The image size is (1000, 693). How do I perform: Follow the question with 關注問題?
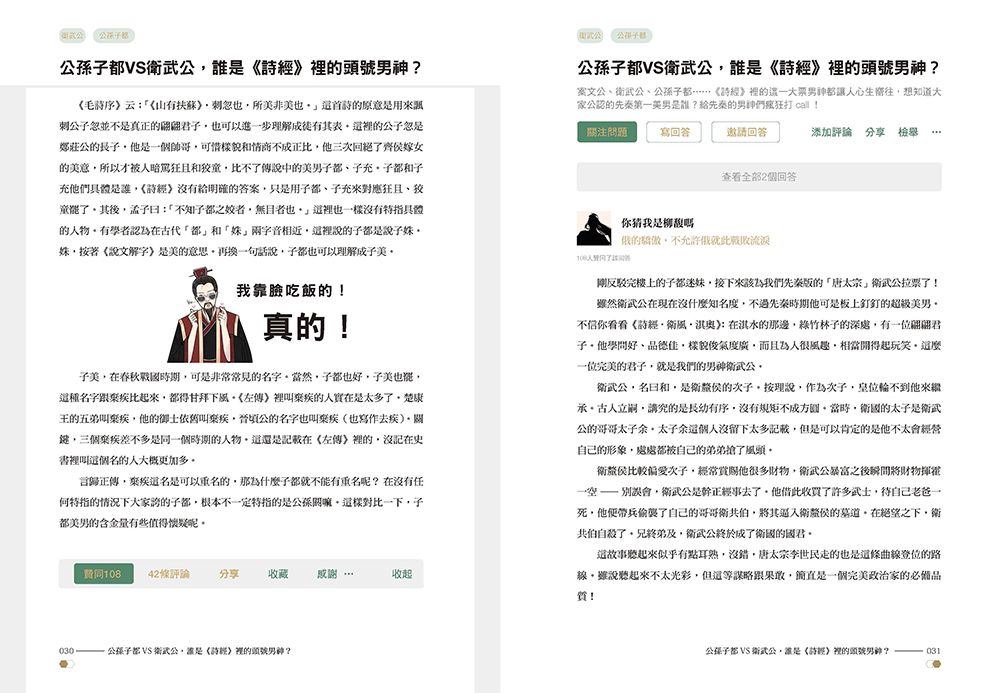607,132
